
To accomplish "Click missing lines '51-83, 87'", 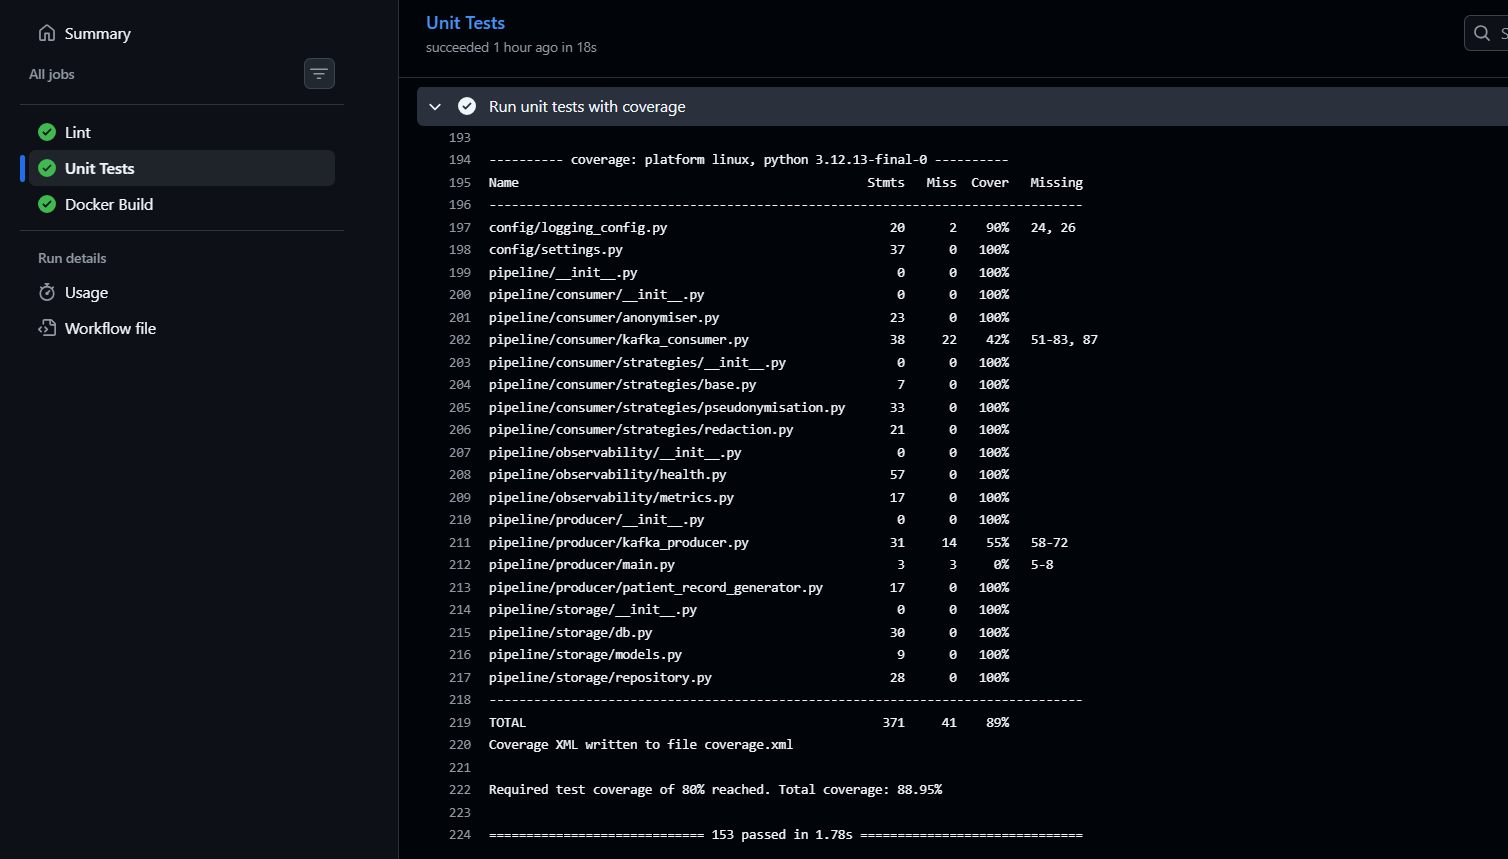I will 1064,340.
